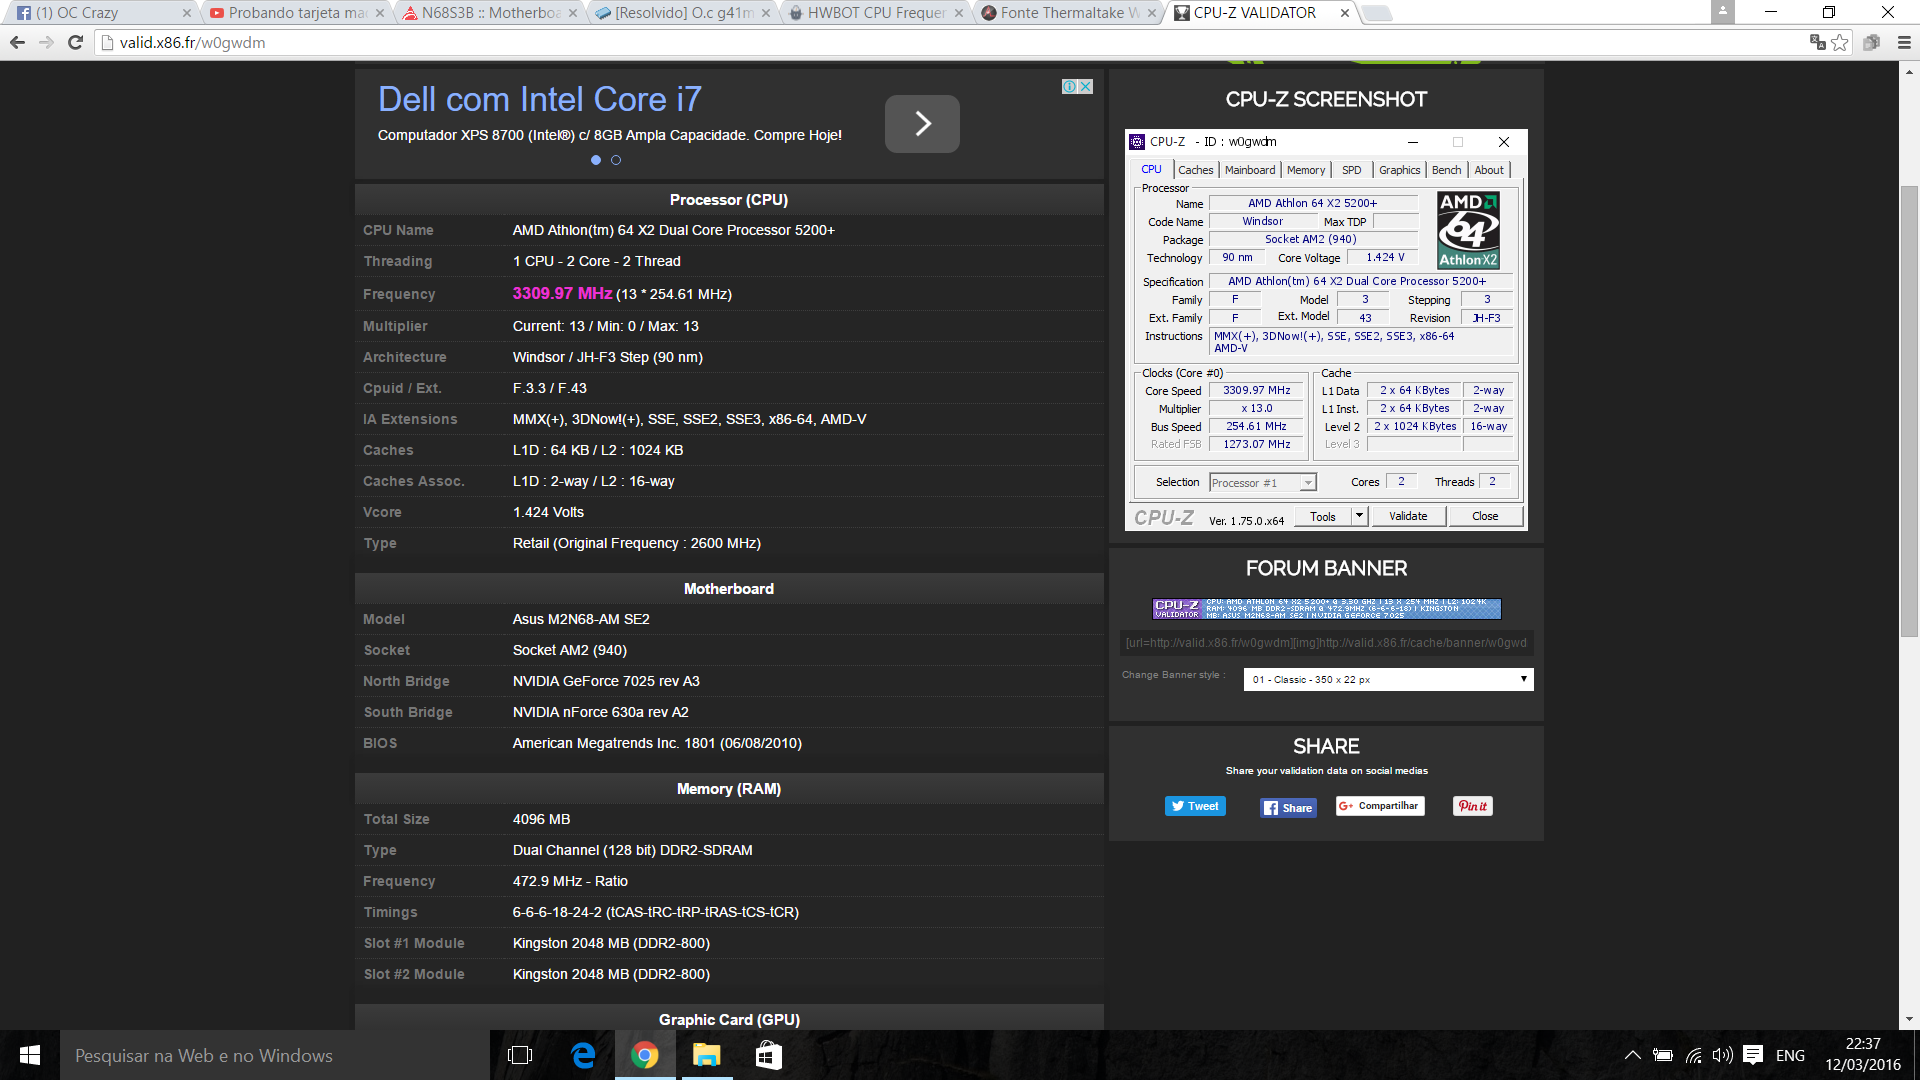Open the ENG input language indicator

click(1790, 1055)
